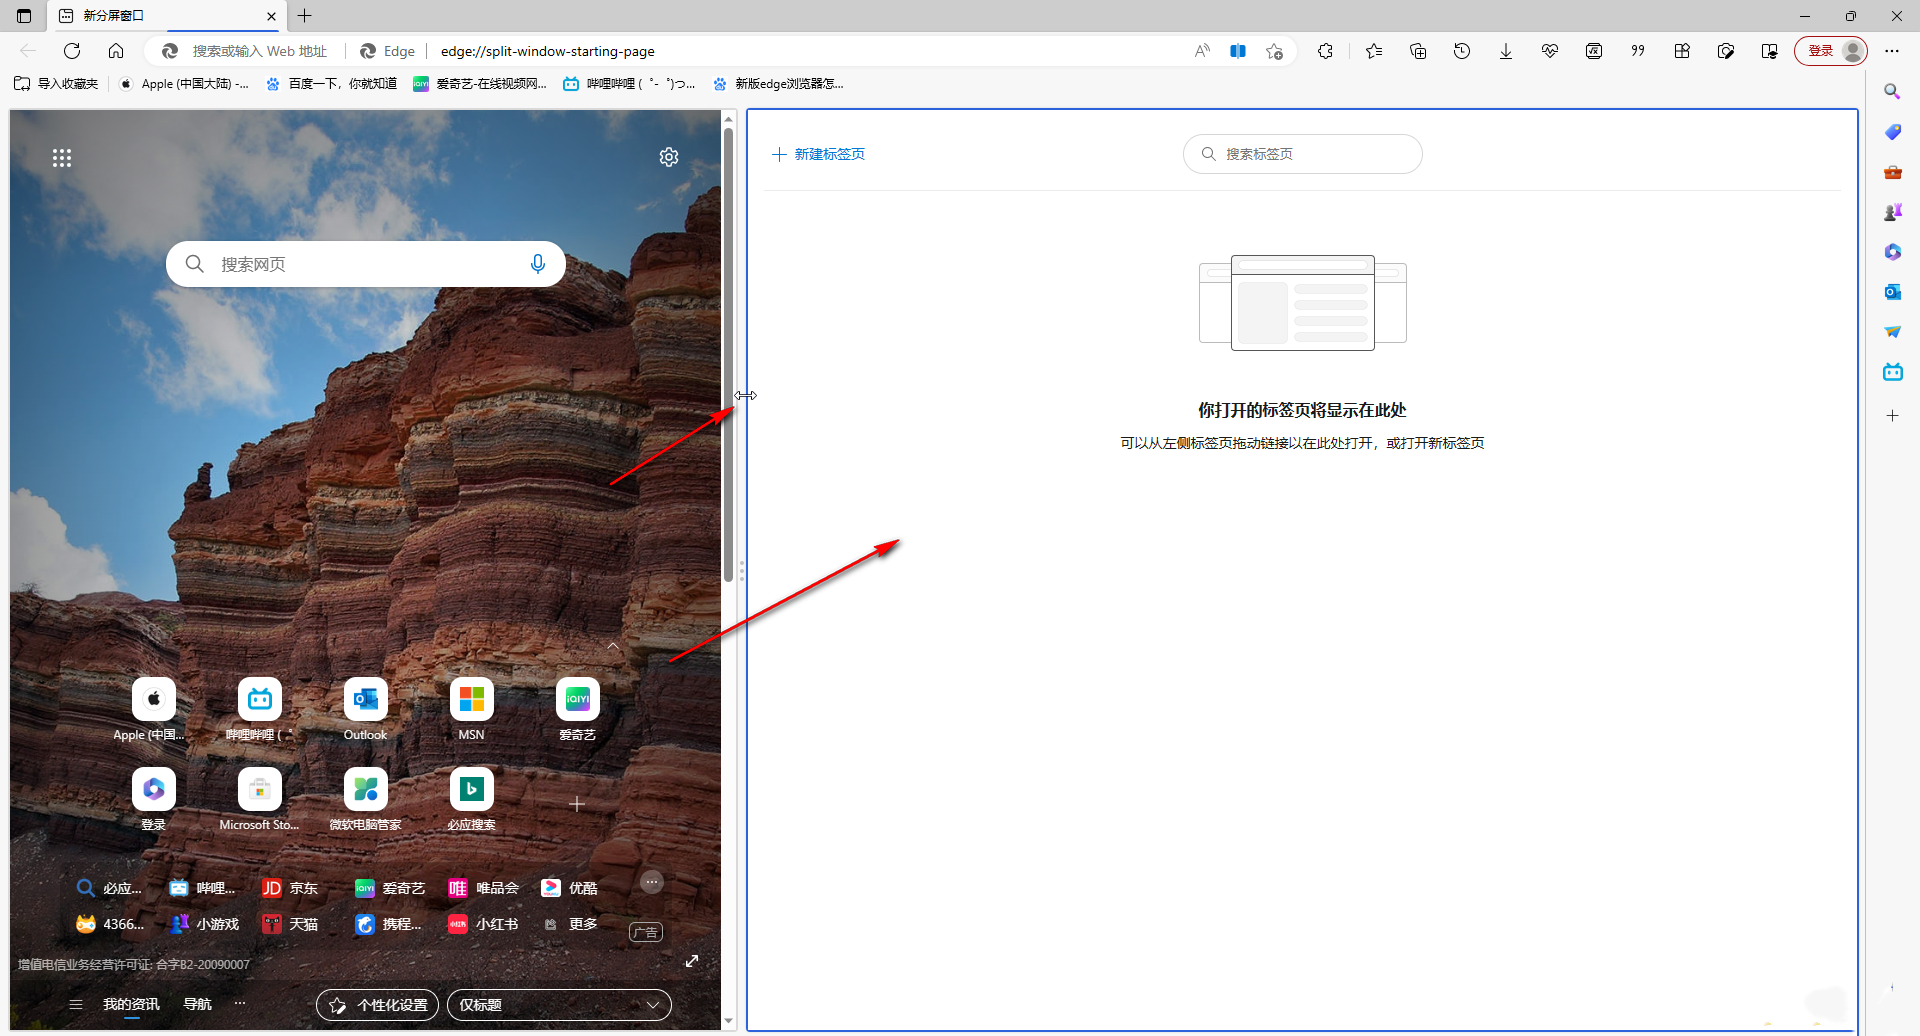Click the read aloud icon in address bar

point(1202,51)
